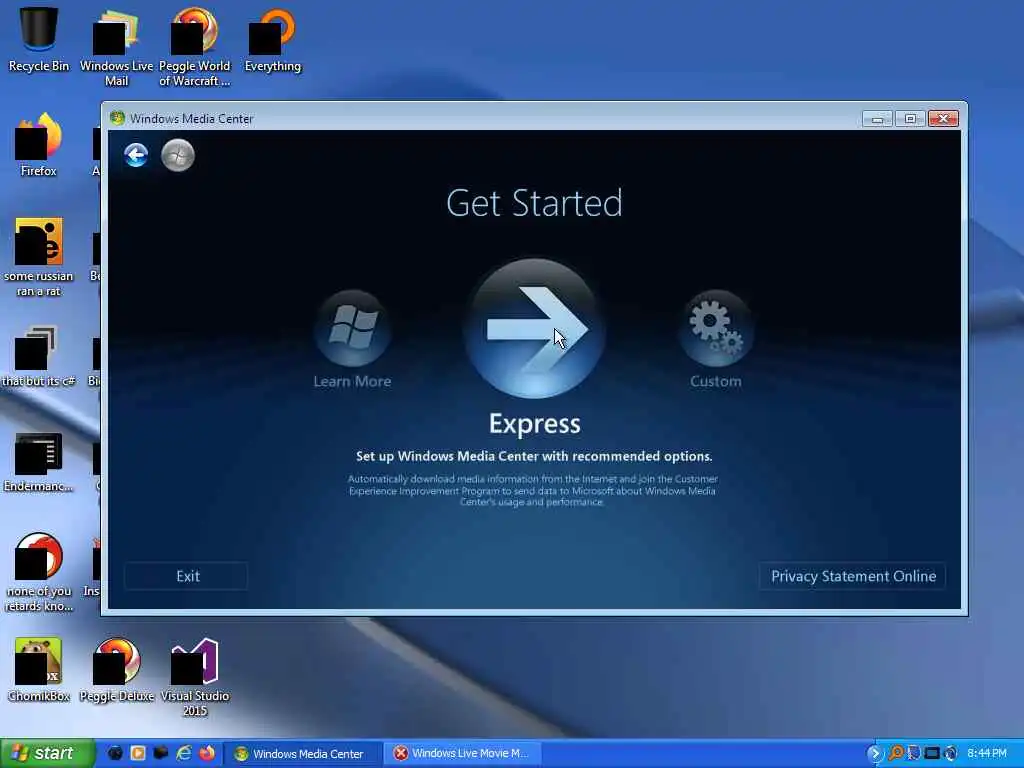Click the Windows Media Center title bar icon
This screenshot has width=1024, height=768.
[118, 118]
